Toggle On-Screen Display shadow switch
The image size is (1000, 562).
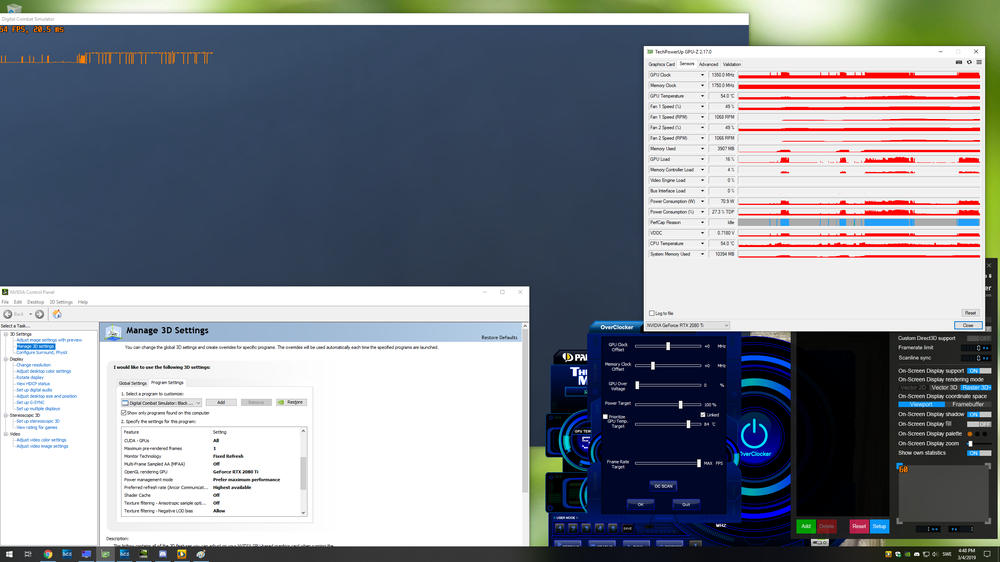979,414
